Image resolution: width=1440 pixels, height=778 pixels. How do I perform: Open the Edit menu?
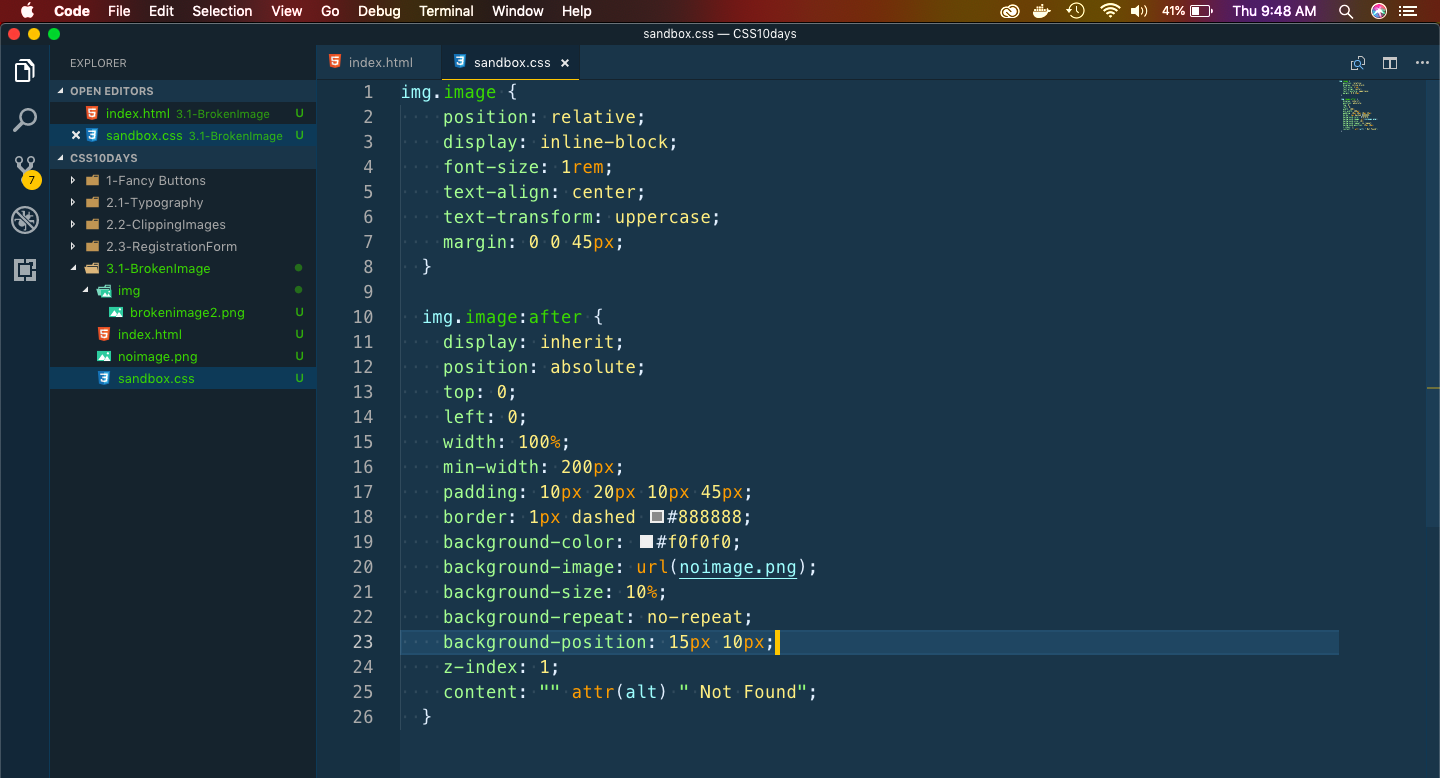pos(161,11)
